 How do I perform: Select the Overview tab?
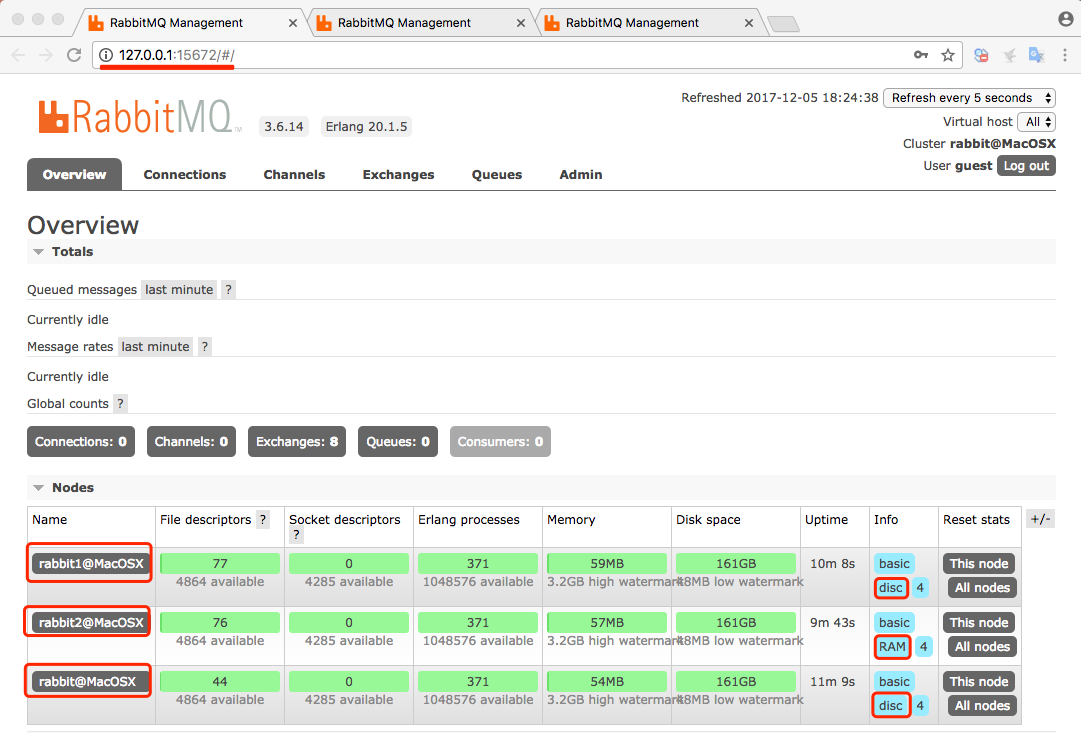[74, 174]
